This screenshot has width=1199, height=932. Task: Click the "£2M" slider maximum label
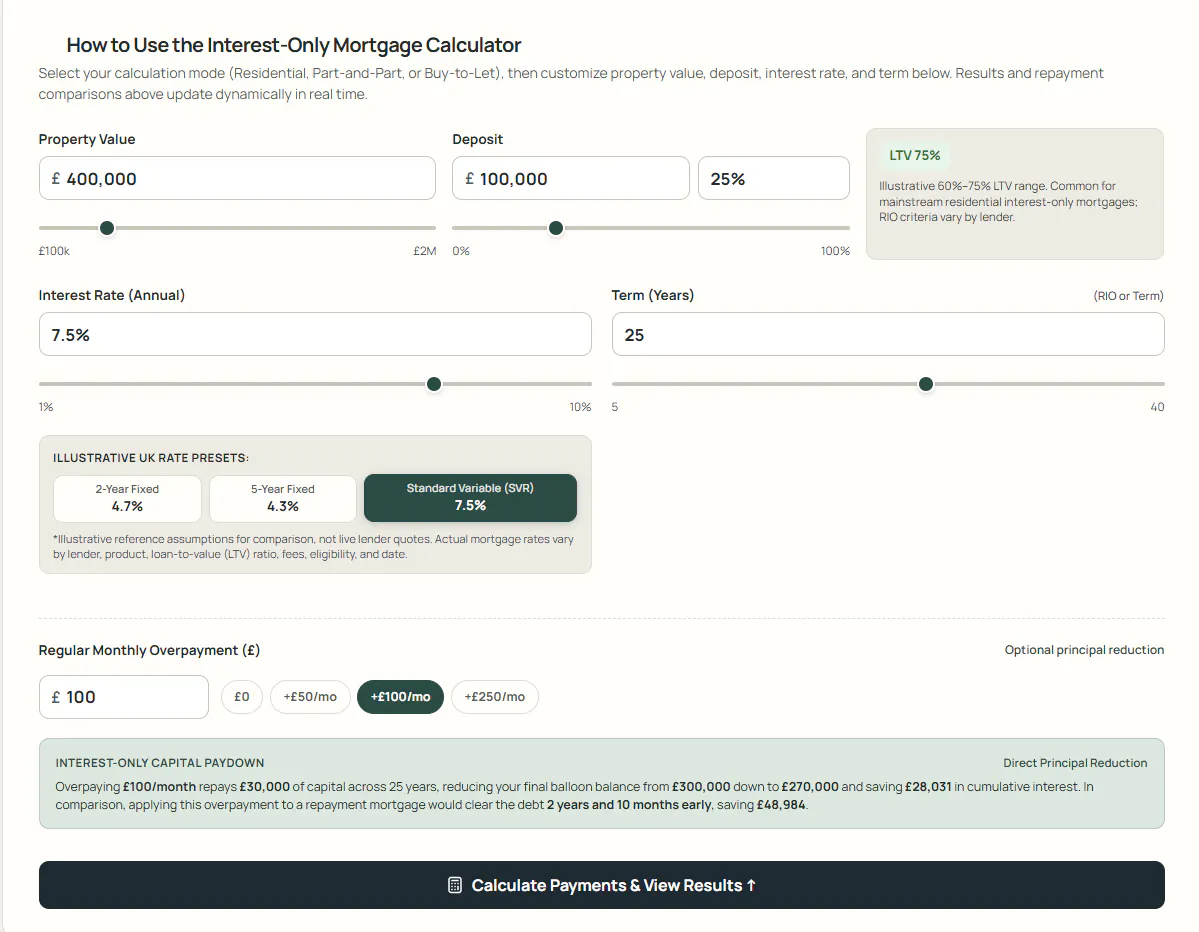pos(424,251)
